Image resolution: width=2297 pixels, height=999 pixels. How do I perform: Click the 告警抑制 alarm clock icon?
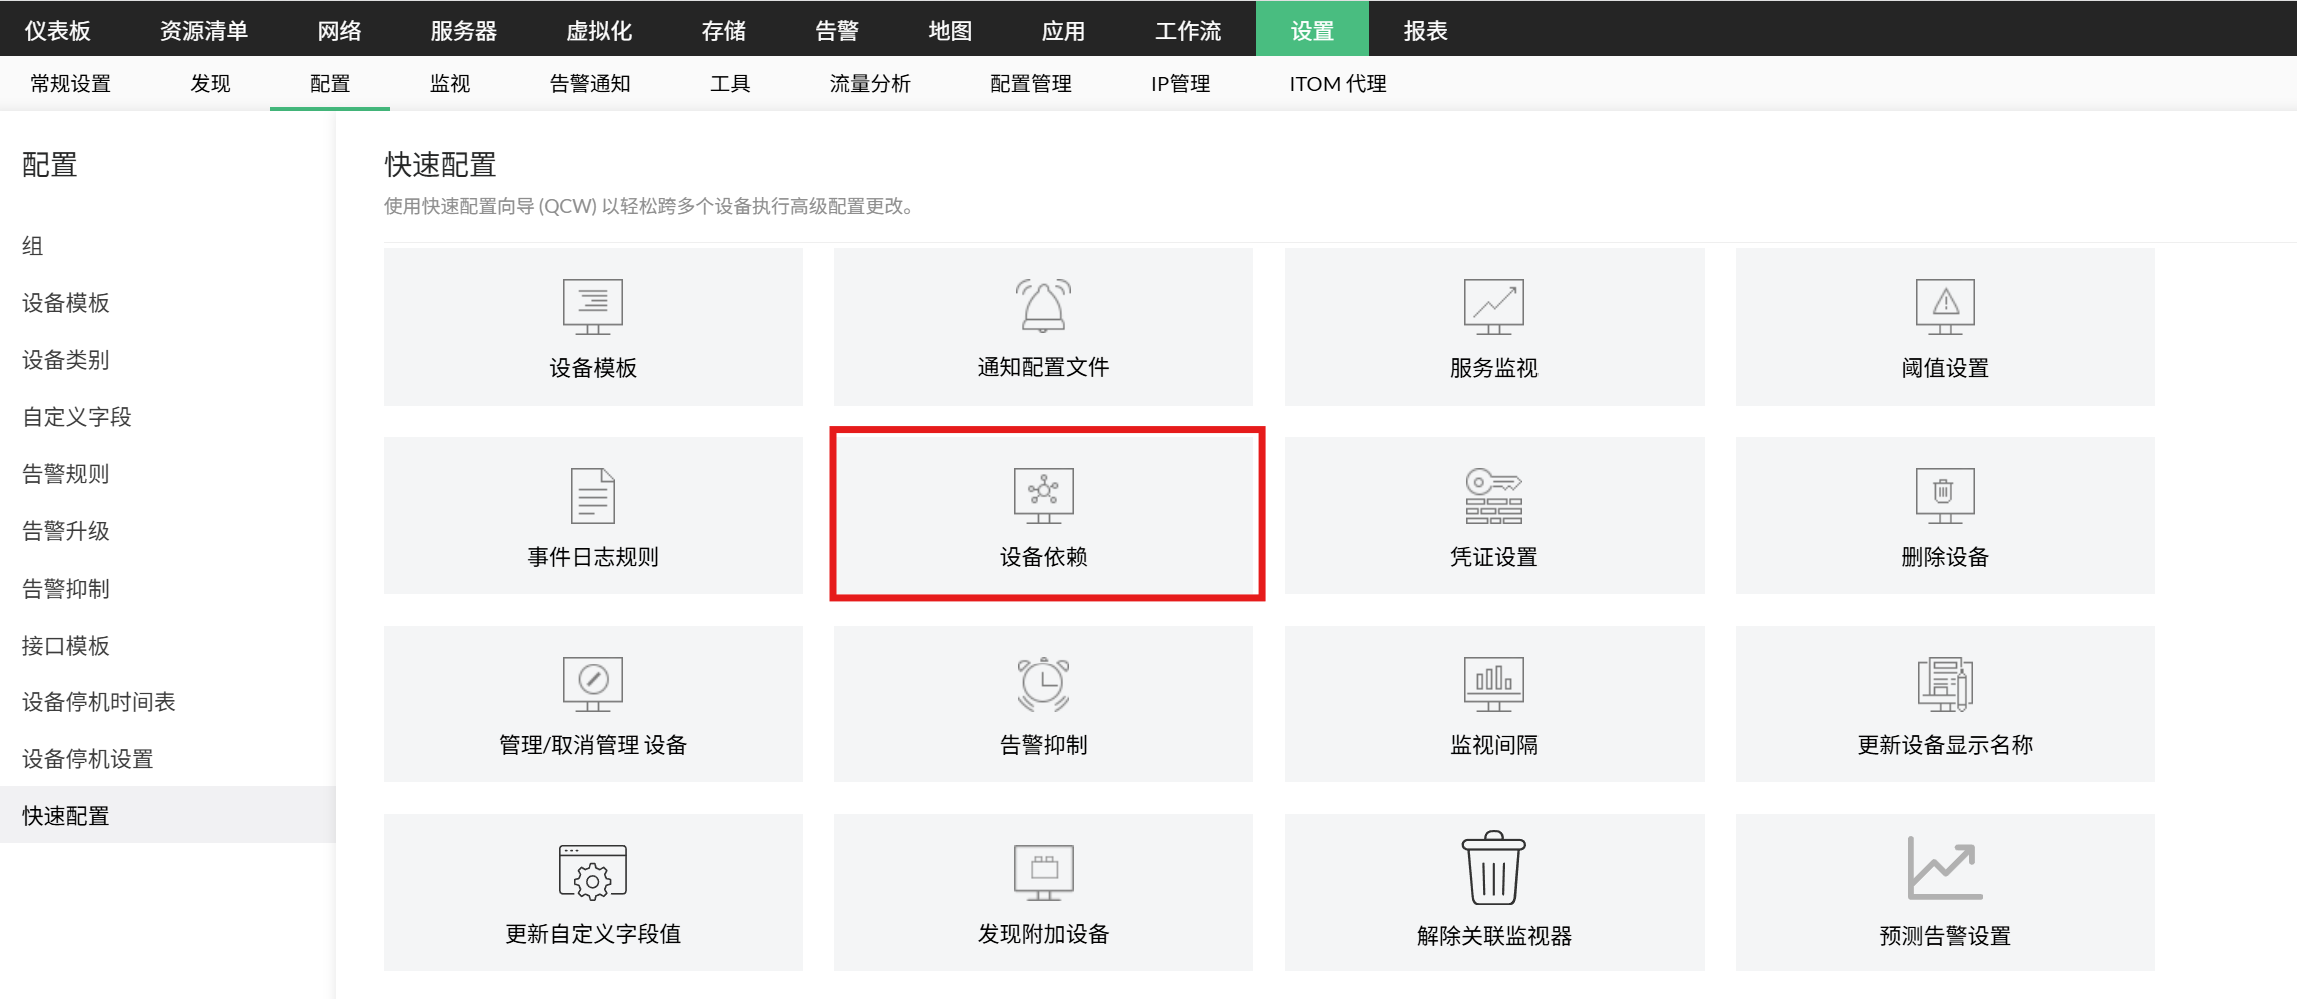tap(1043, 684)
